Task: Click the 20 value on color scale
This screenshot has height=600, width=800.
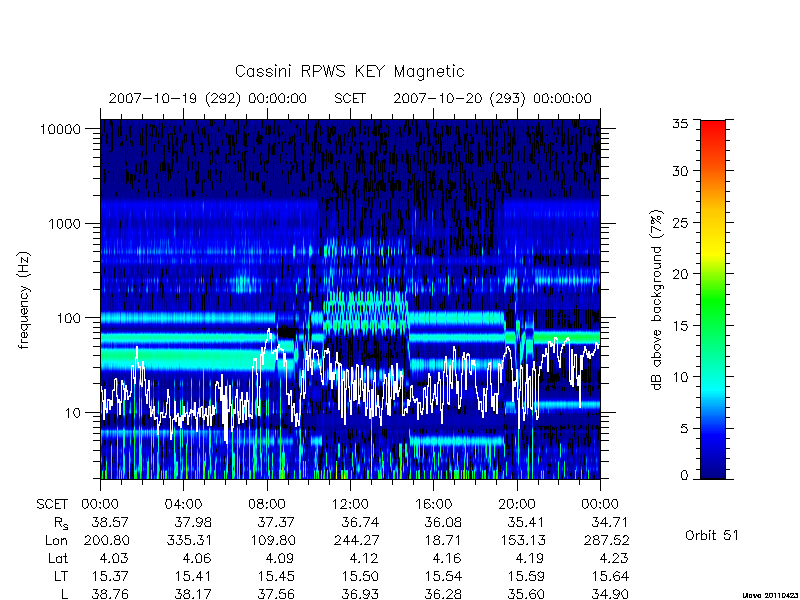Action: pos(680,274)
